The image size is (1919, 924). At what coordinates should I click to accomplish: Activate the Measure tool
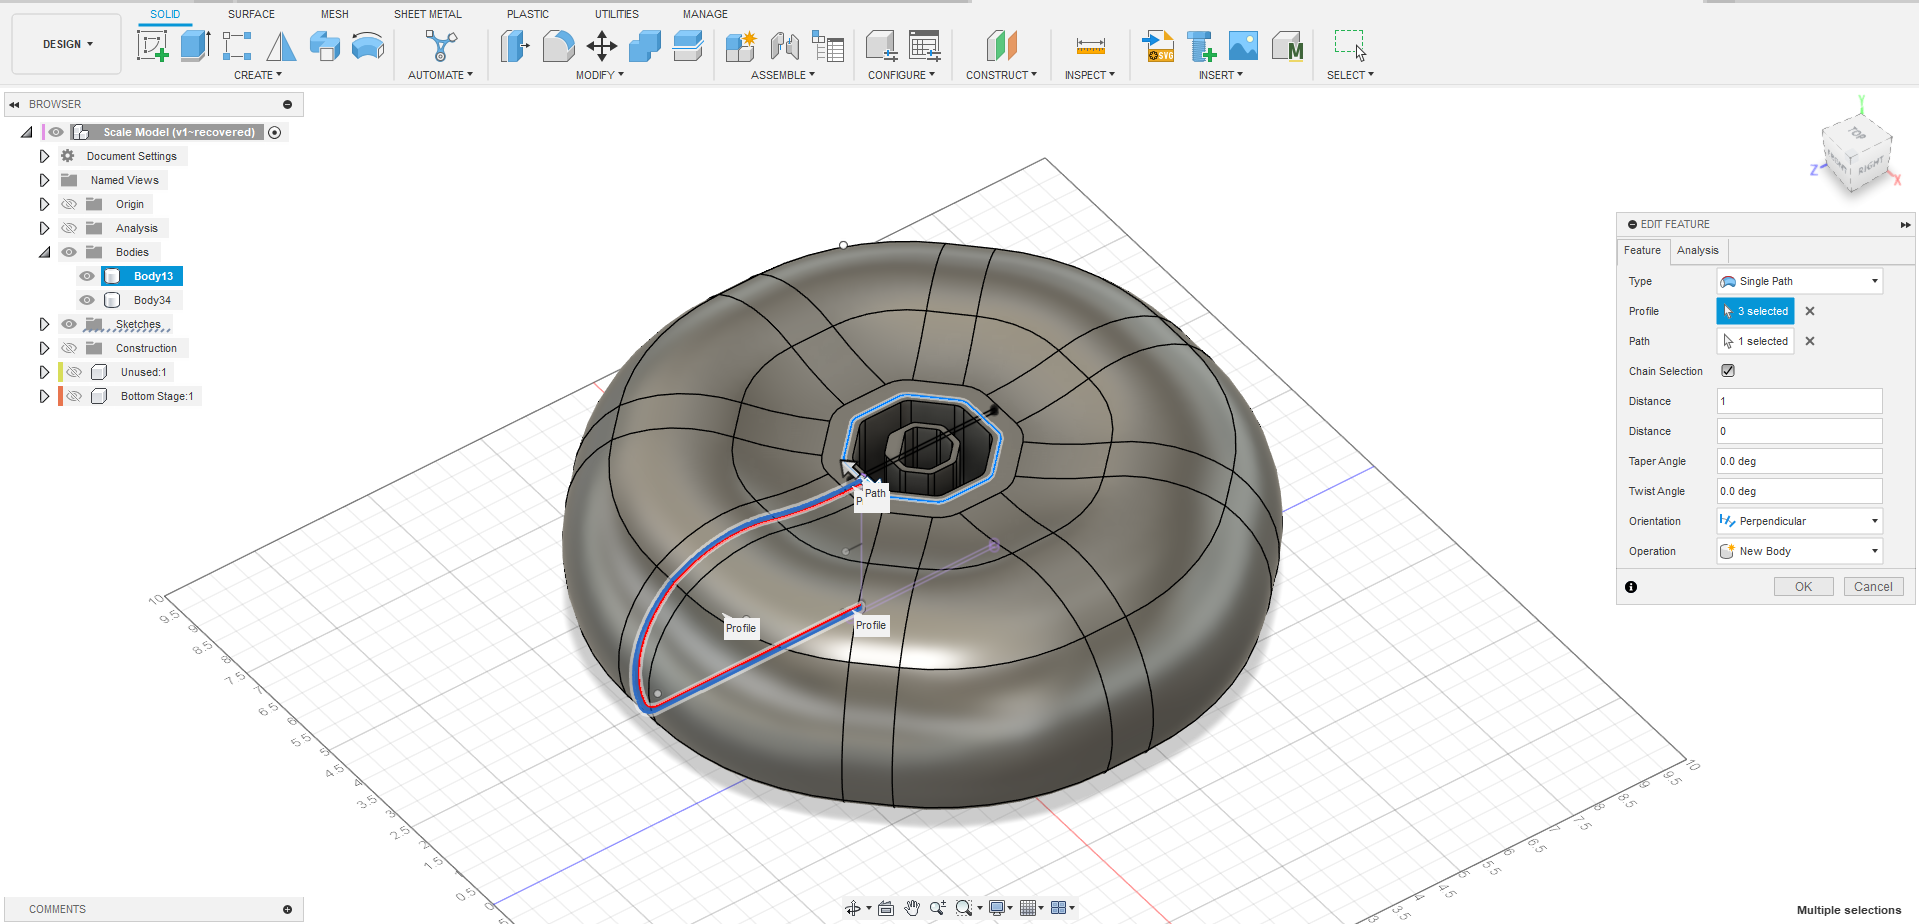tap(1090, 46)
